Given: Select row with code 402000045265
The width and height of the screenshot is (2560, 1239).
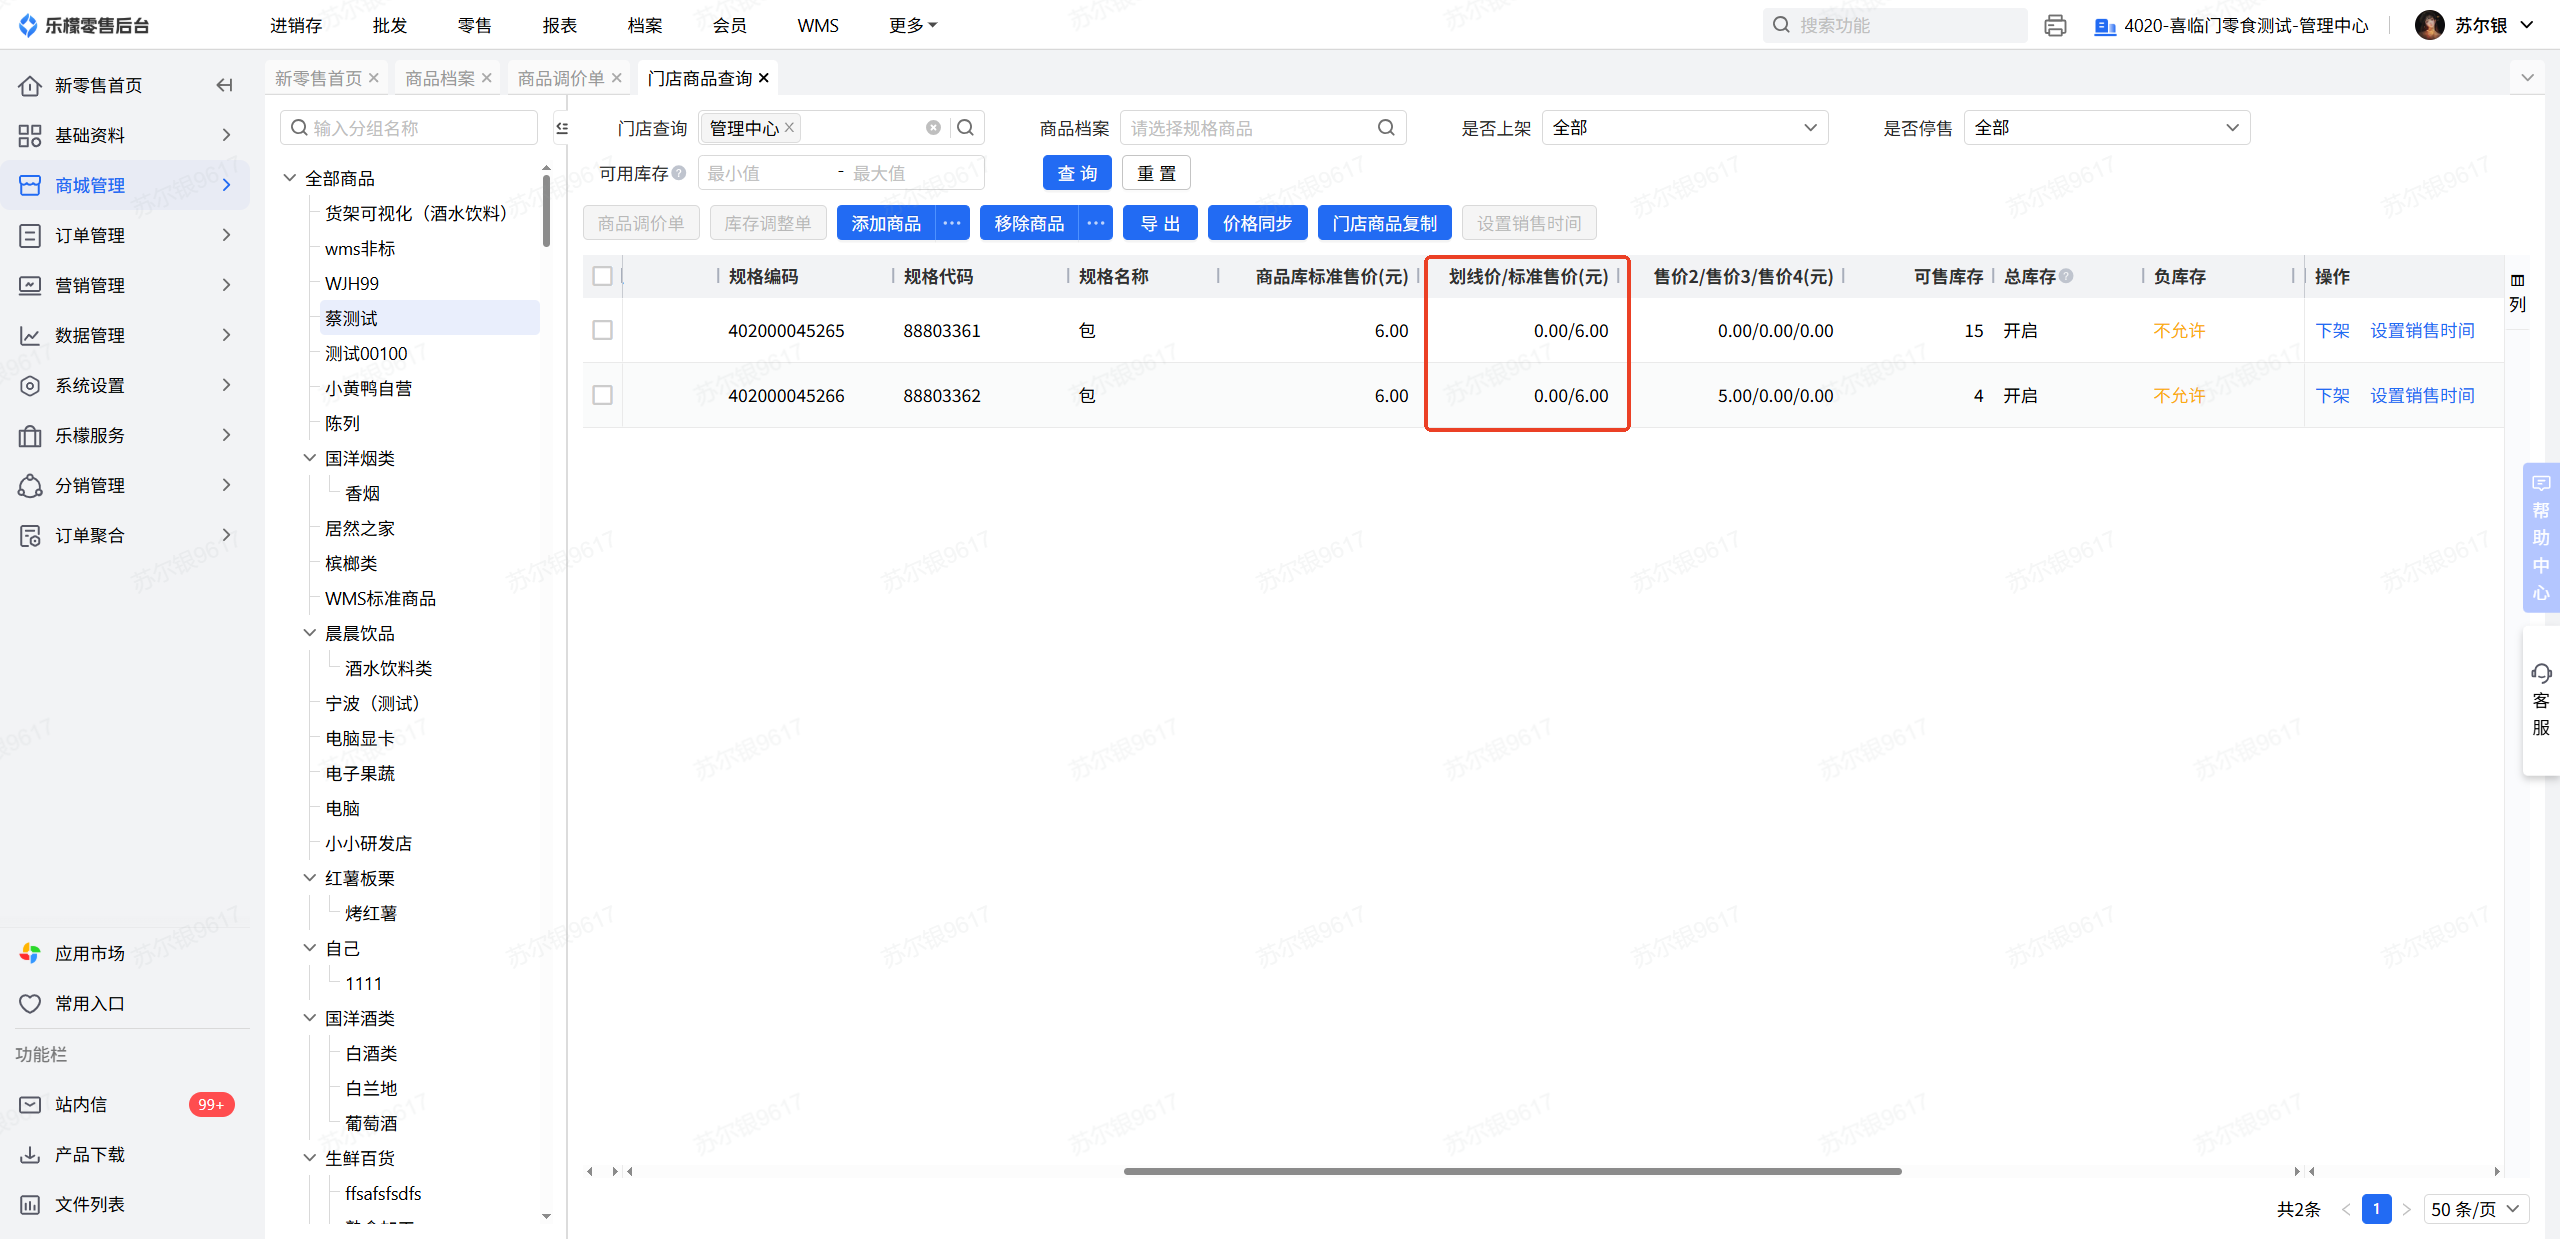Looking at the screenshot, I should 602,330.
